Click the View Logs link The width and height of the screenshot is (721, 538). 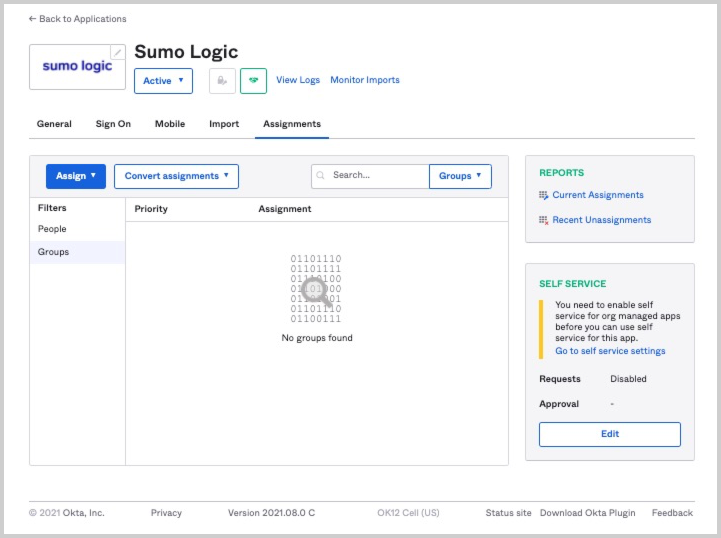coord(298,80)
